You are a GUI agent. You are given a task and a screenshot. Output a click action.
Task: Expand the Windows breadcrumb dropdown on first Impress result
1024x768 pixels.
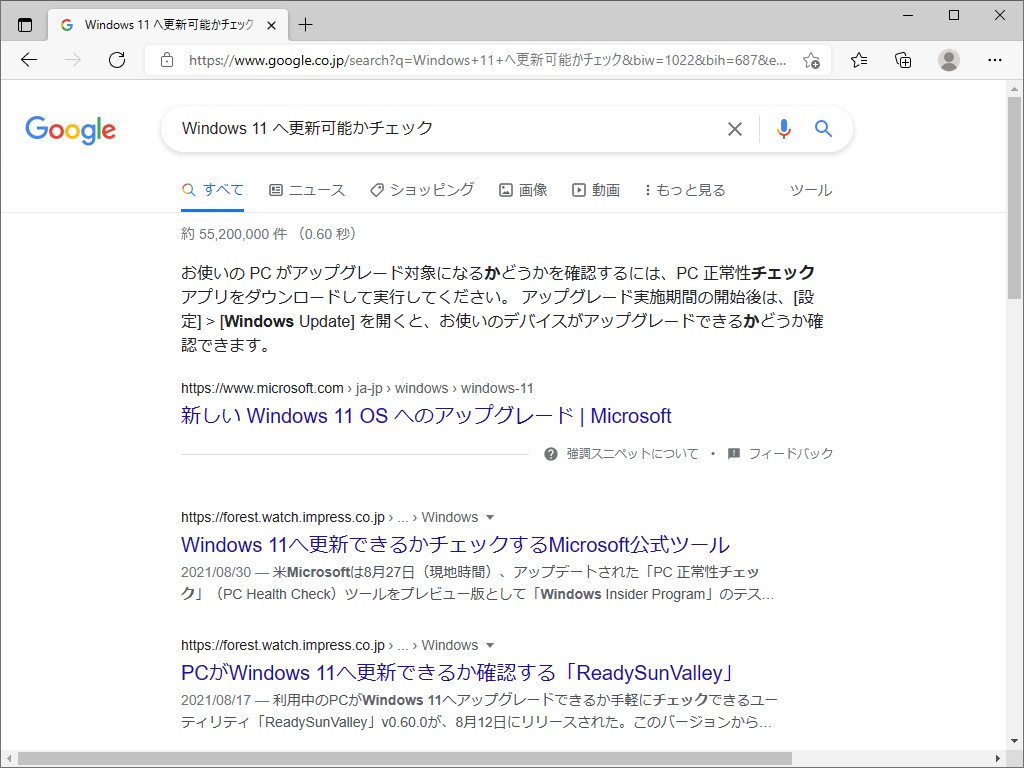tap(489, 517)
